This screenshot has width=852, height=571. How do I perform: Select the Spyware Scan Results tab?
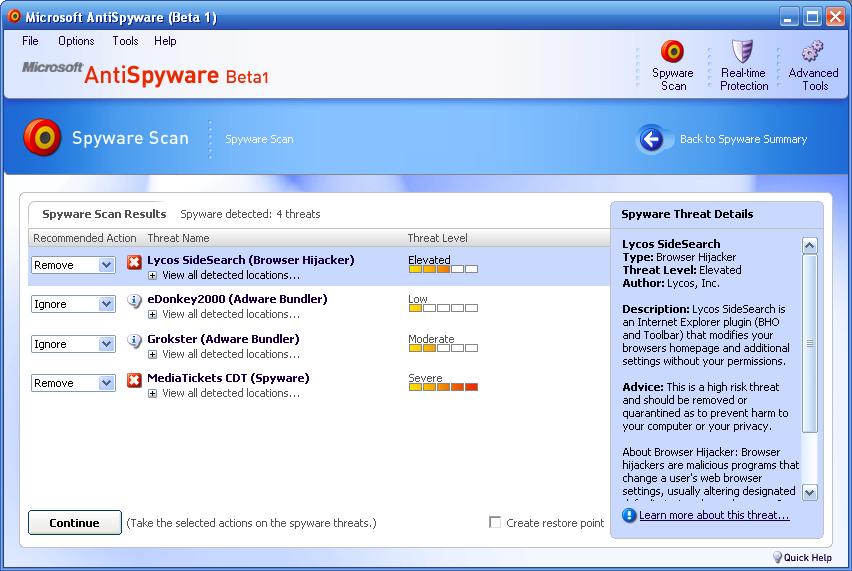click(x=104, y=214)
